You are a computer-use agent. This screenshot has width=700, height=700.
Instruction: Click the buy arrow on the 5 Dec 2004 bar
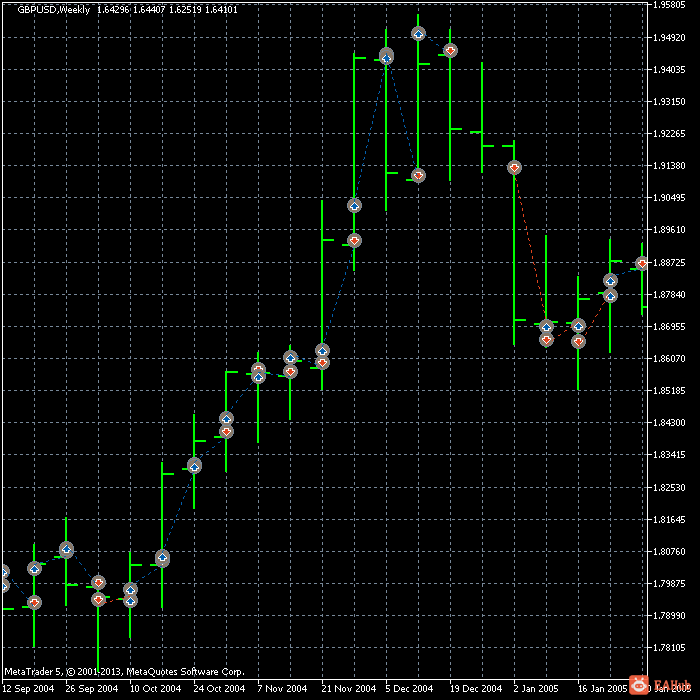(386, 57)
